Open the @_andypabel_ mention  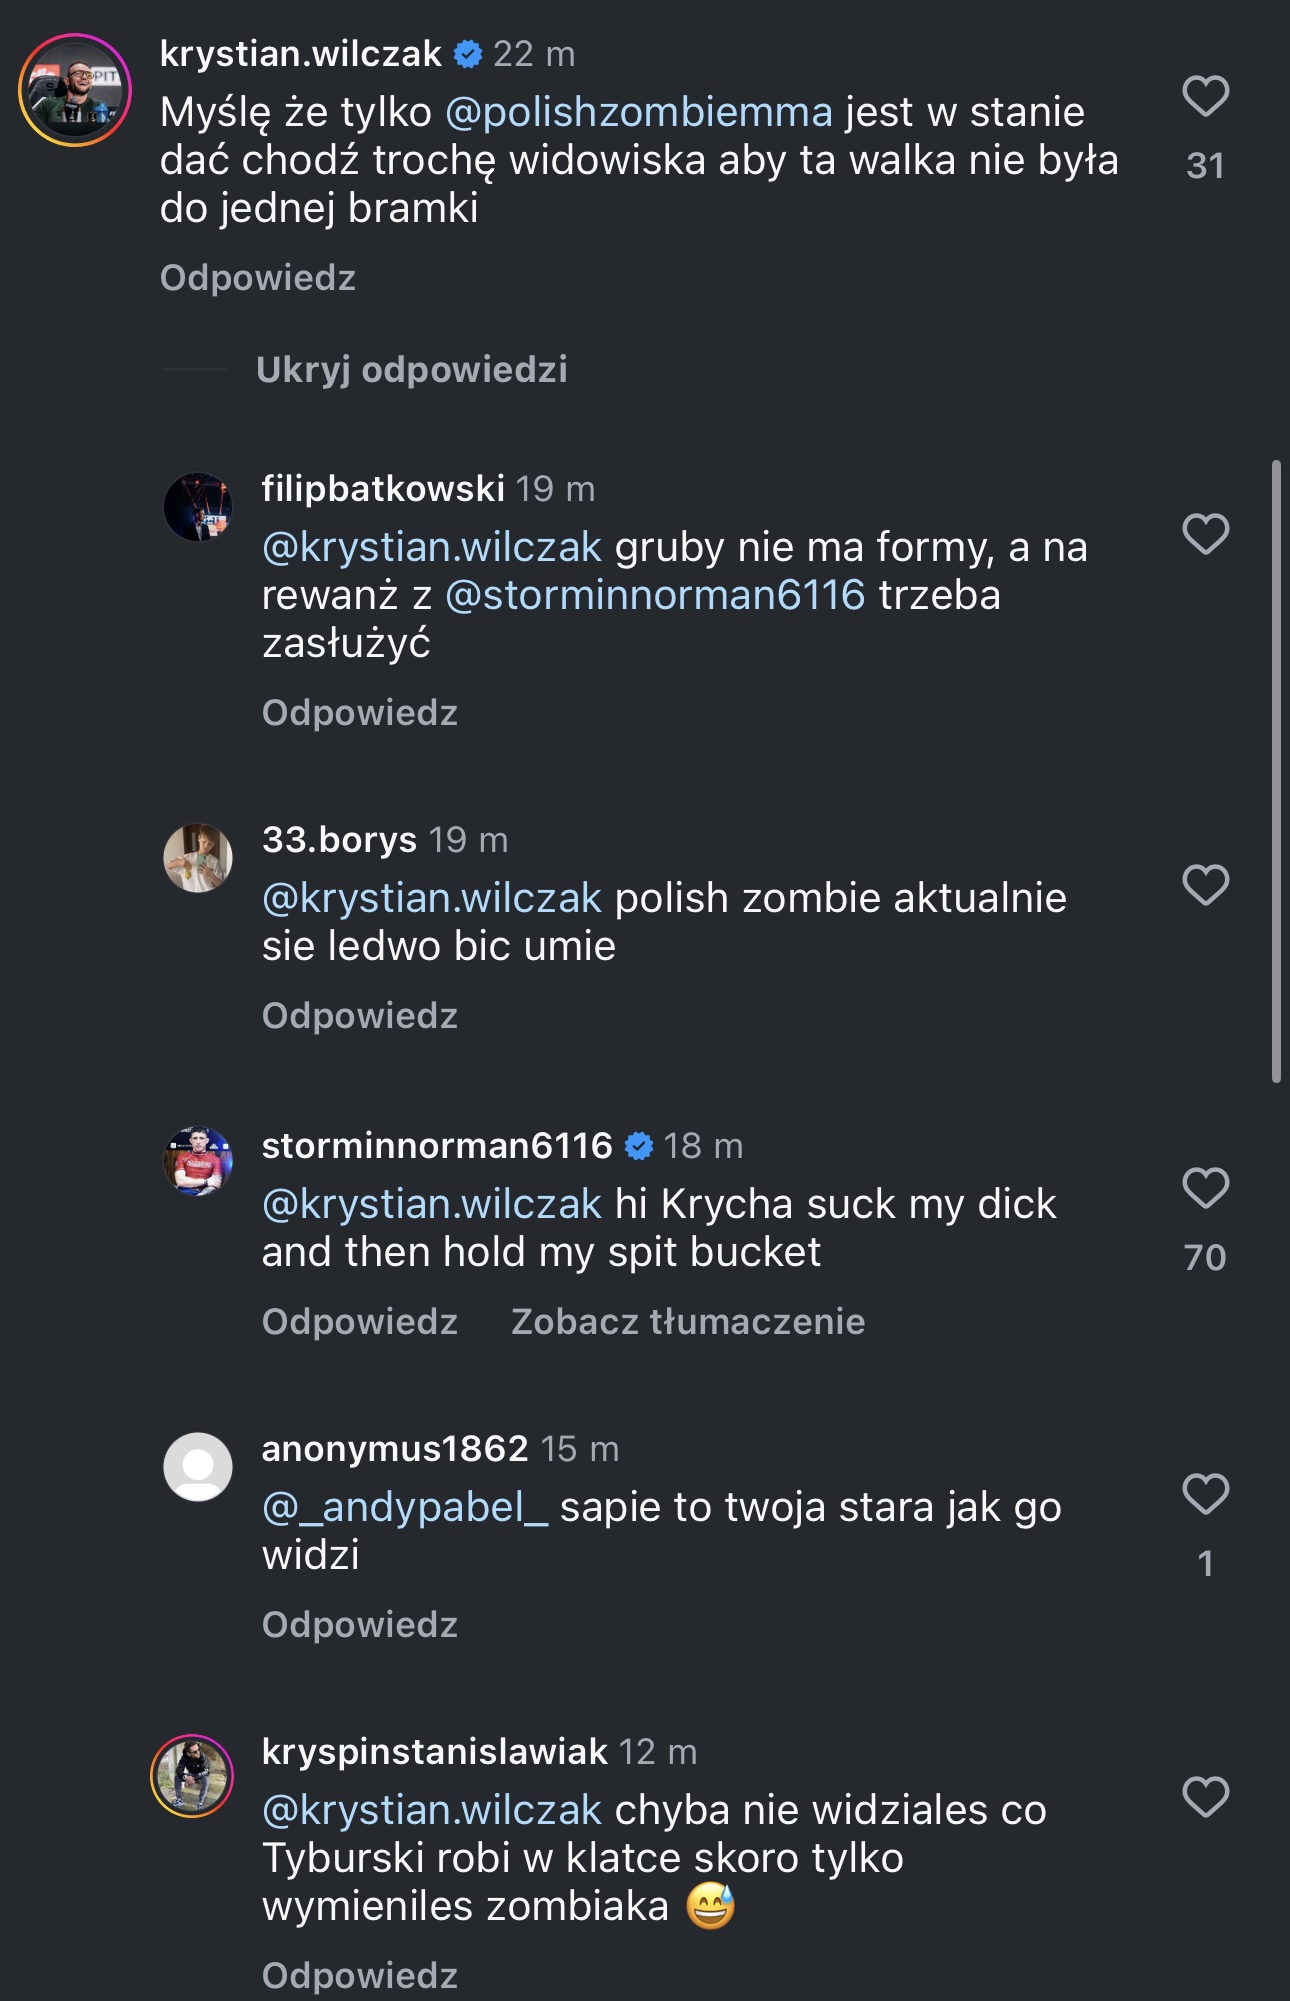(405, 1508)
